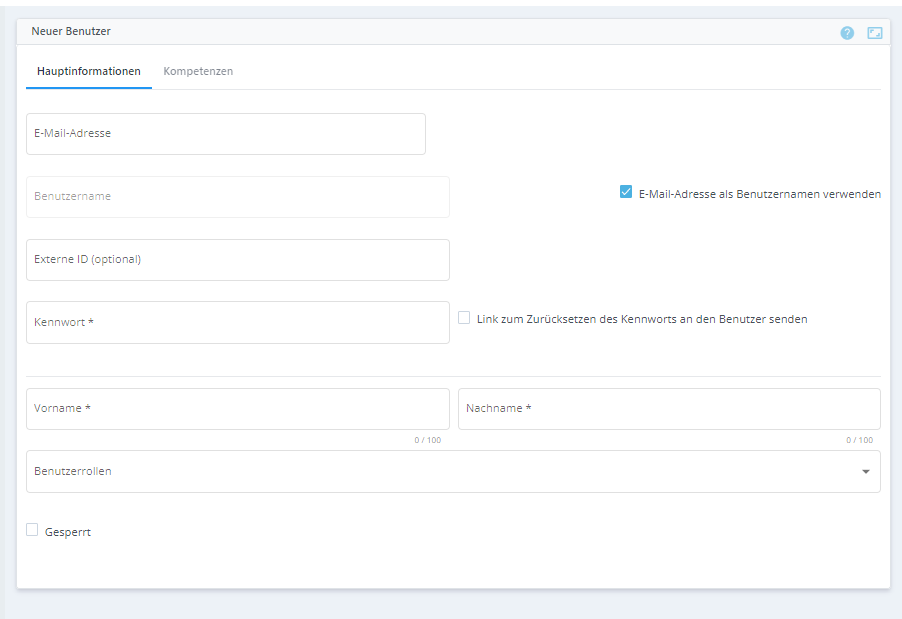Screen dimensions: 902x619
Task: Click the character counter below Vorname
Action: coord(427,440)
